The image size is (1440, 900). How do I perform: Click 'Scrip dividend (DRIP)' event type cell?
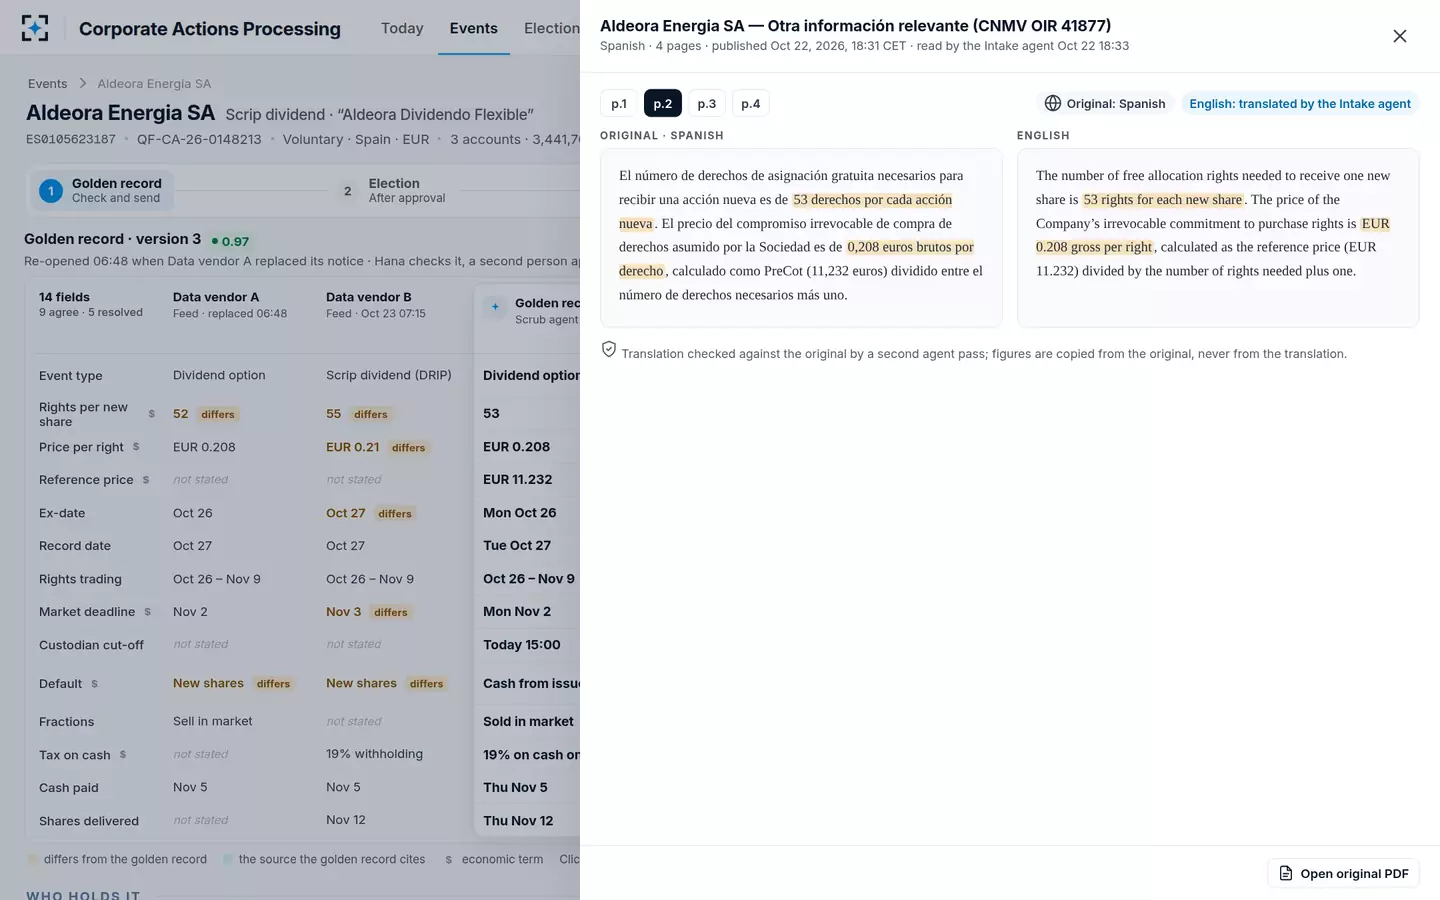pyautogui.click(x=389, y=375)
